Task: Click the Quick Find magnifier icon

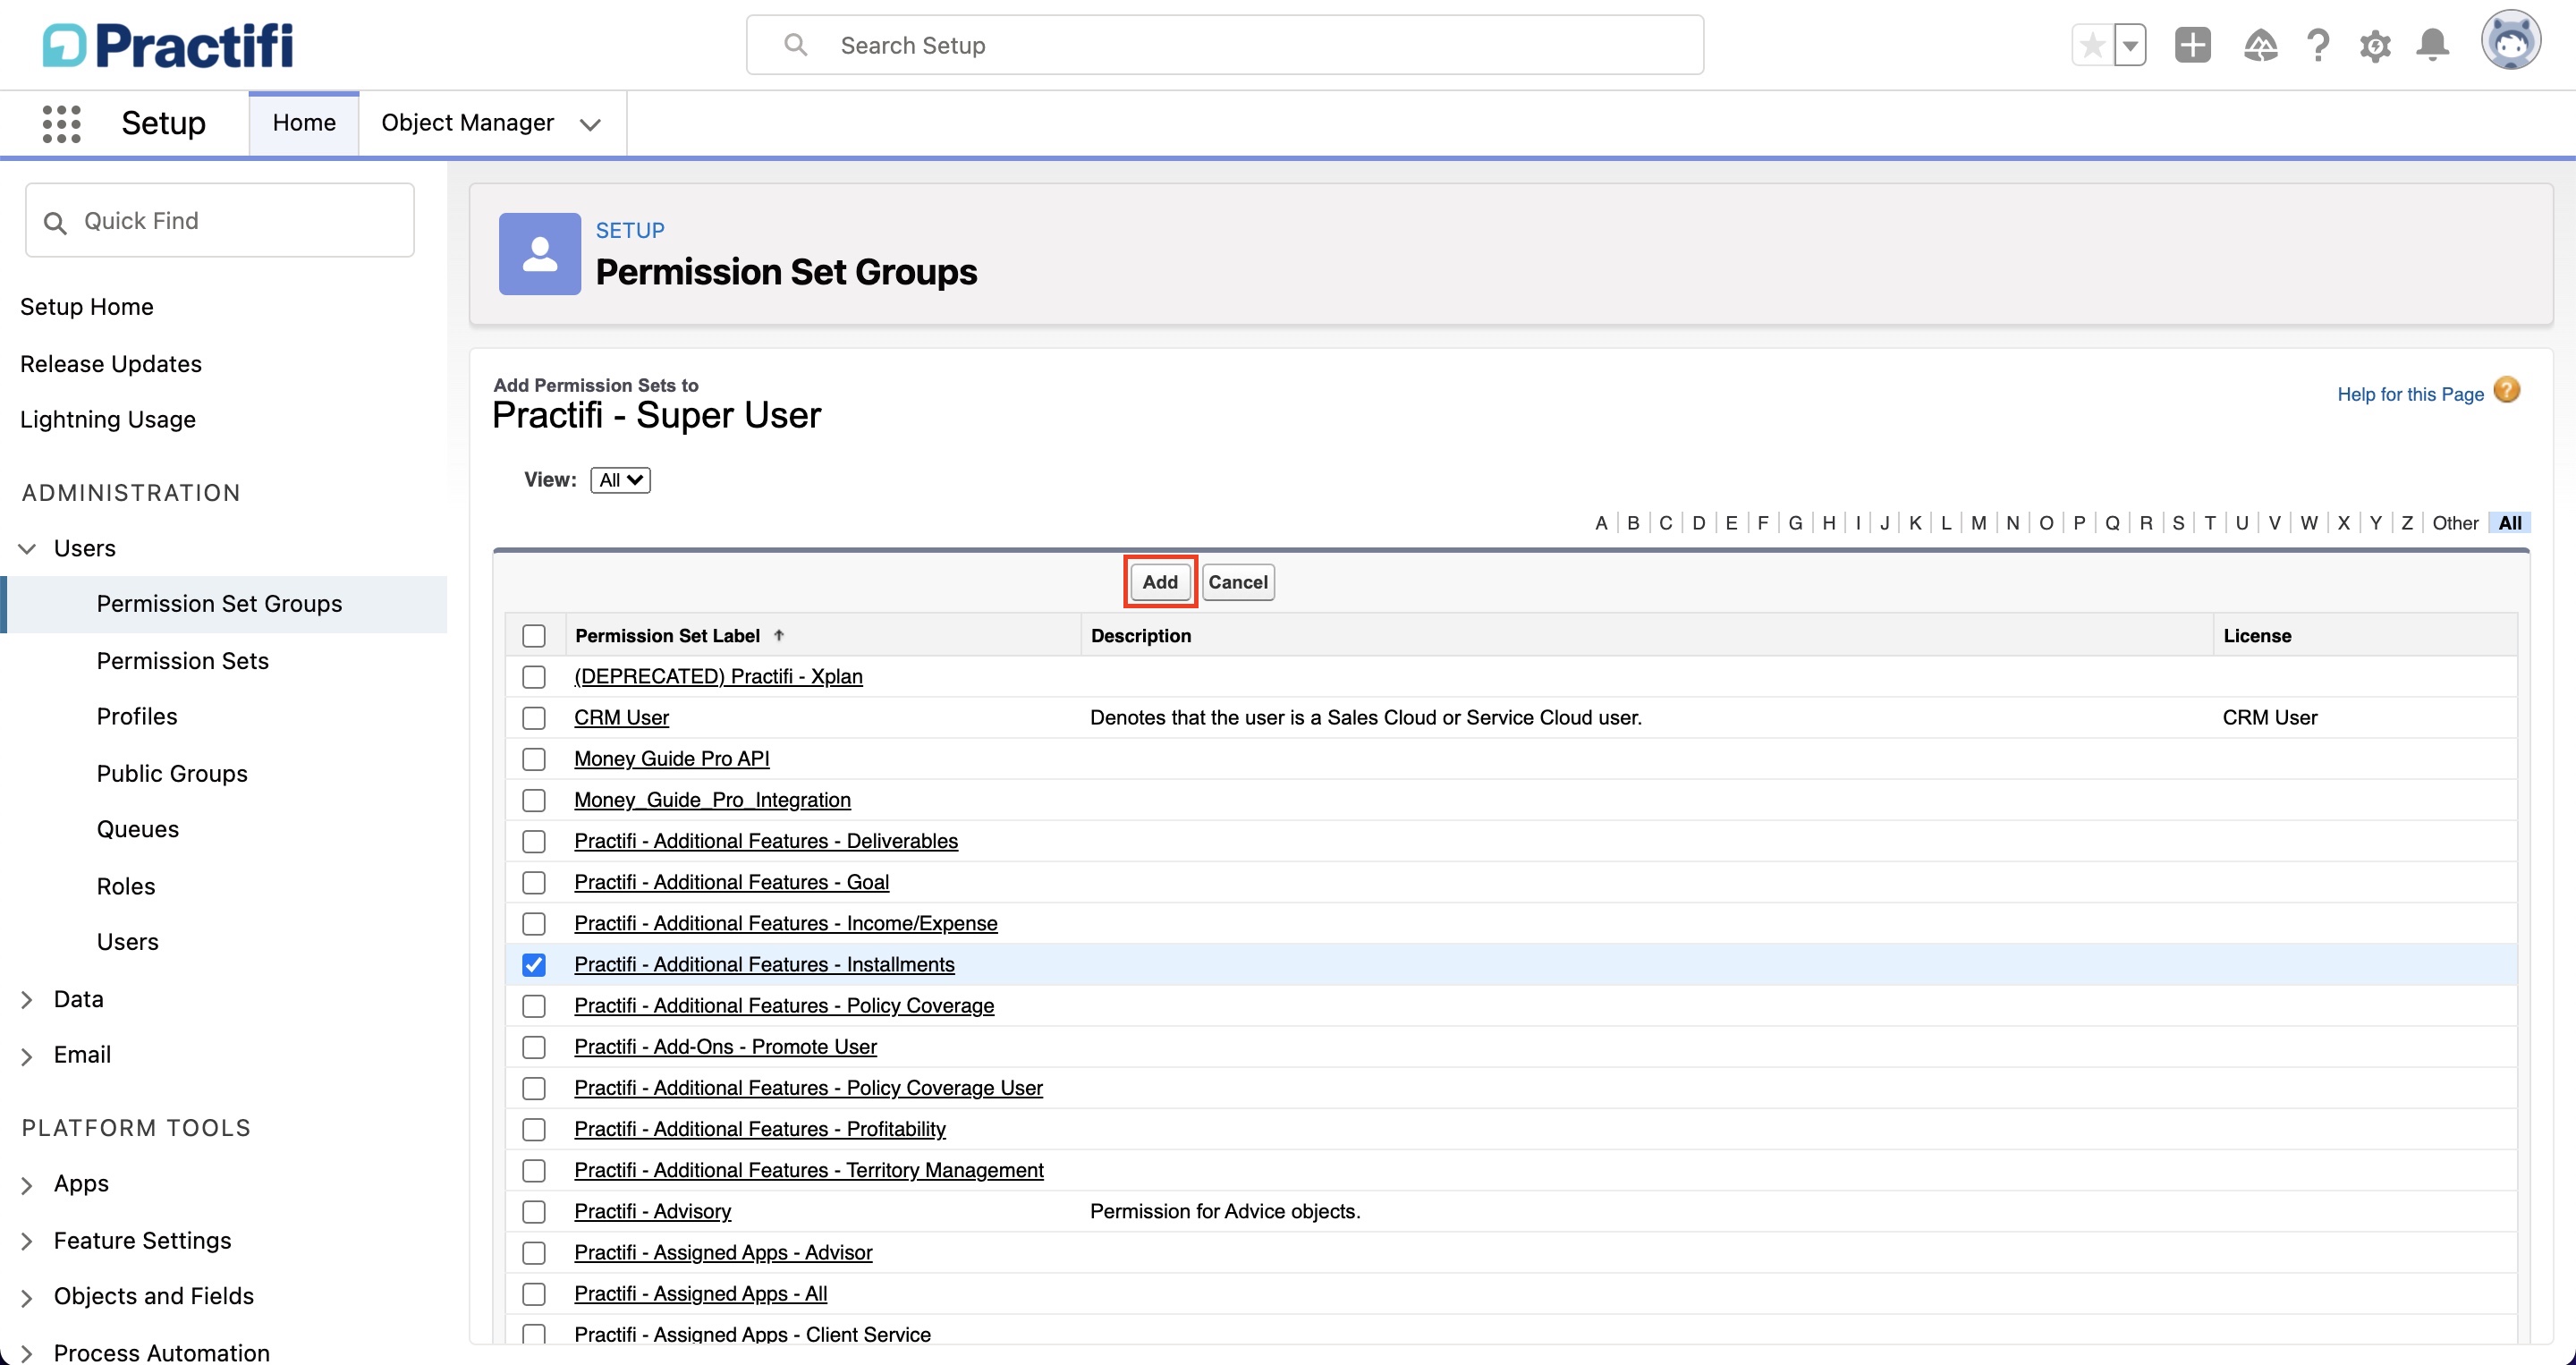Action: [x=56, y=223]
